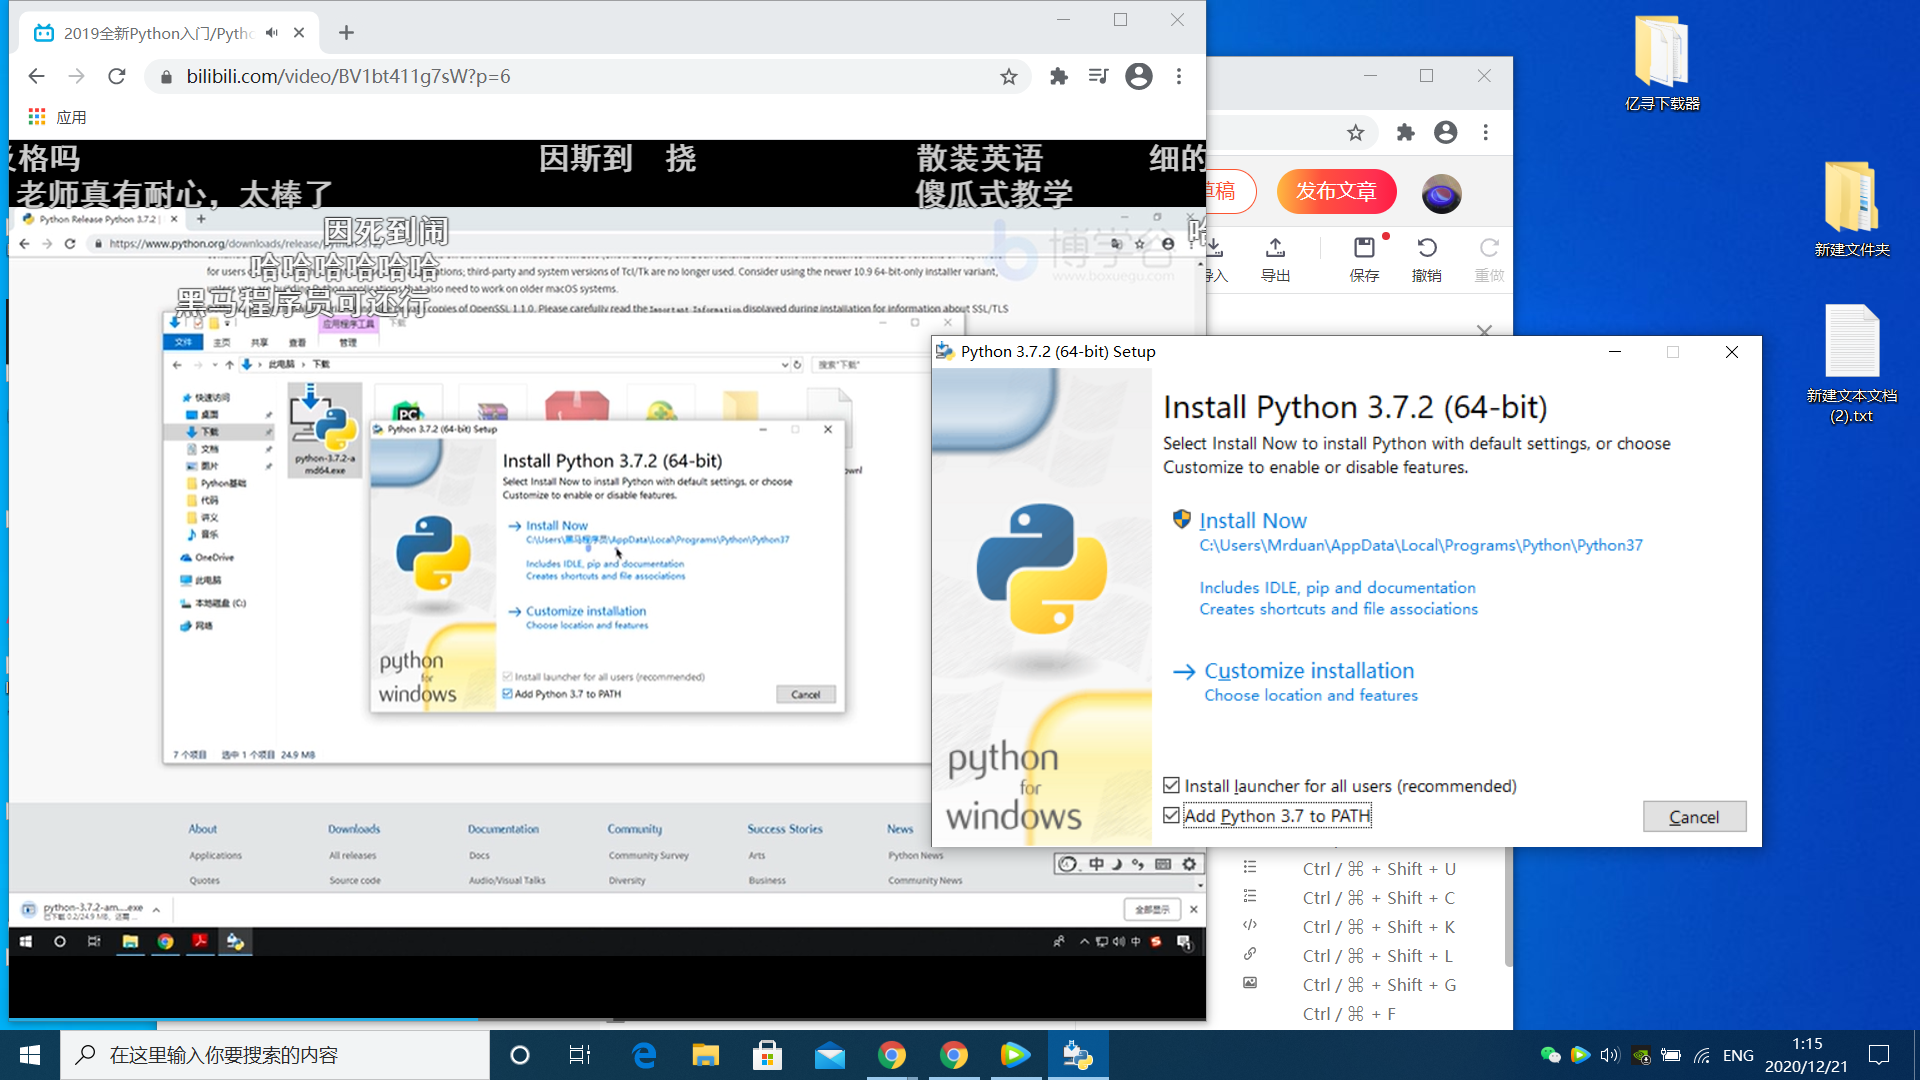Click Install Now in Python setup
1920x1080 pixels.
coord(1252,520)
